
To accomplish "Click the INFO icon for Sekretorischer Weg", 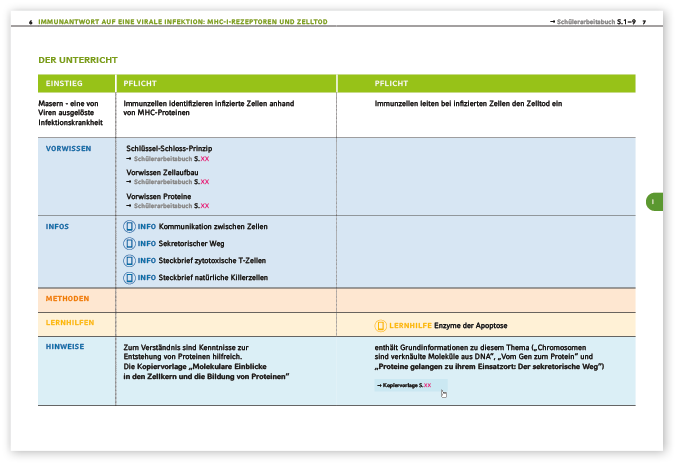I will coord(128,243).
